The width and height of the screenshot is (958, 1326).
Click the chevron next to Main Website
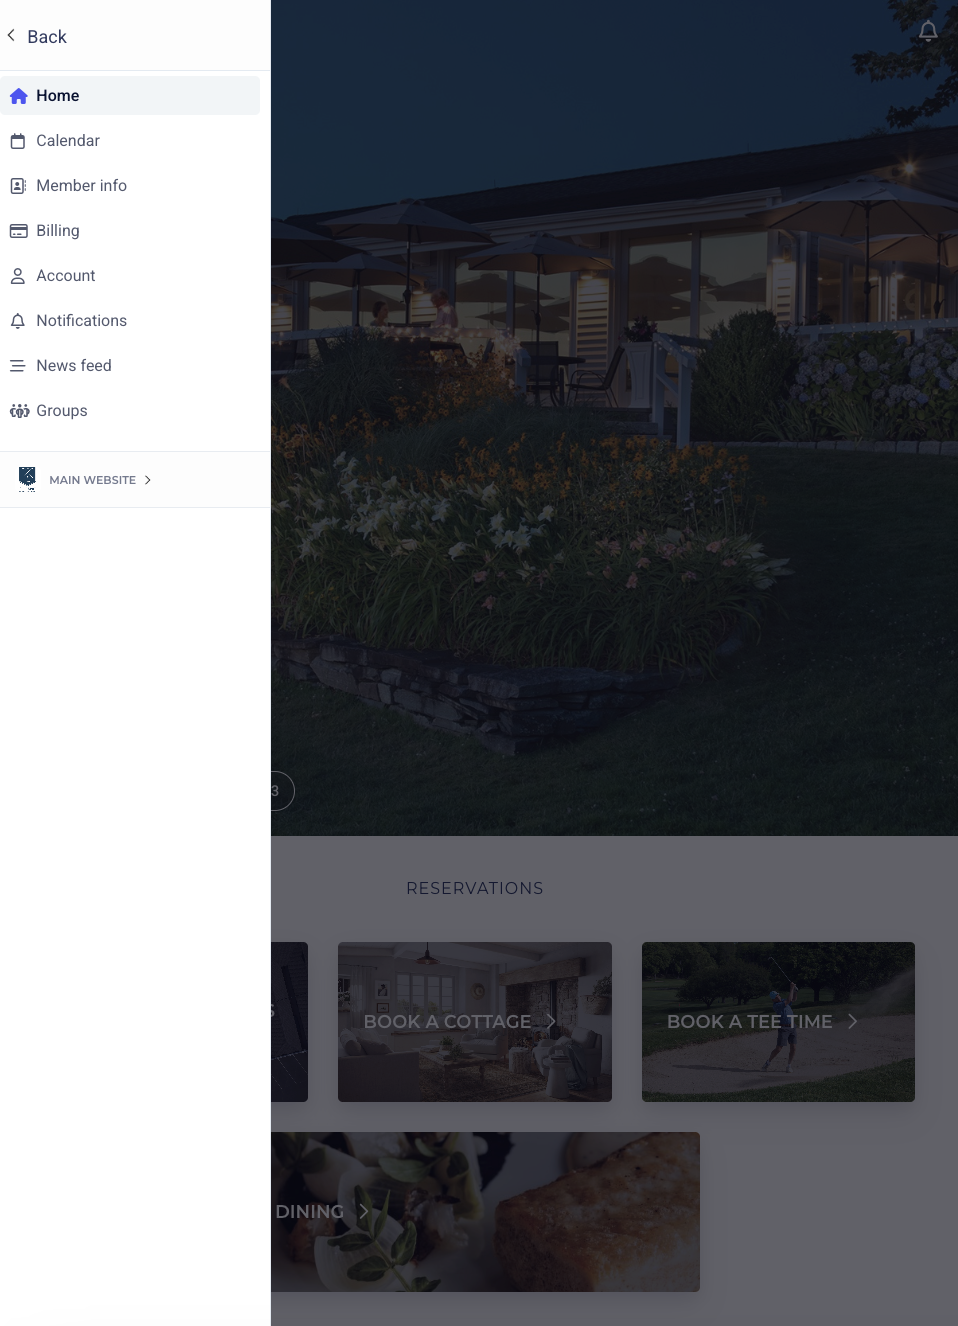(x=147, y=480)
